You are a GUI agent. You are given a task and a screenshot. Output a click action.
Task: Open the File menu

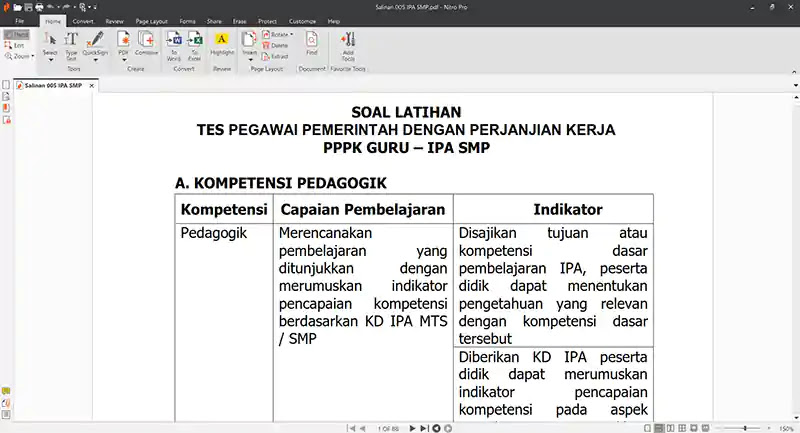pos(19,21)
